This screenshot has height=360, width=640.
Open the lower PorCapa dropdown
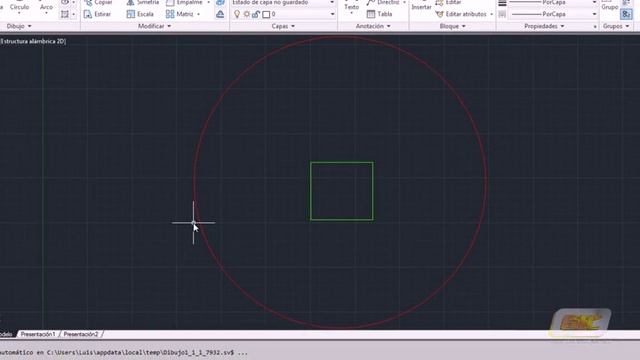pyautogui.click(x=594, y=14)
